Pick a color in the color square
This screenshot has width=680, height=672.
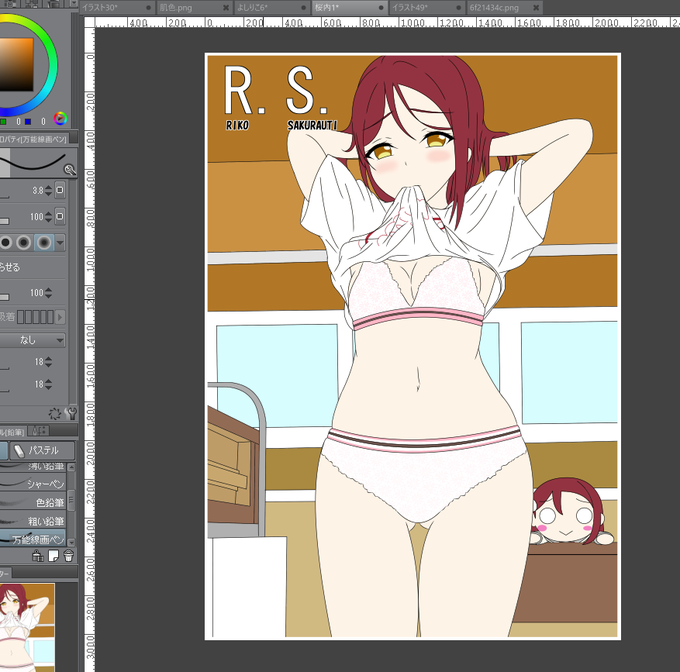point(16,64)
